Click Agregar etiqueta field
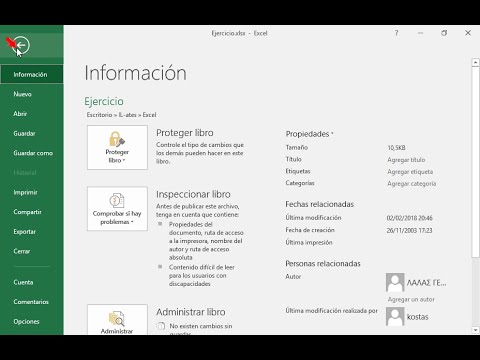 tap(410, 172)
